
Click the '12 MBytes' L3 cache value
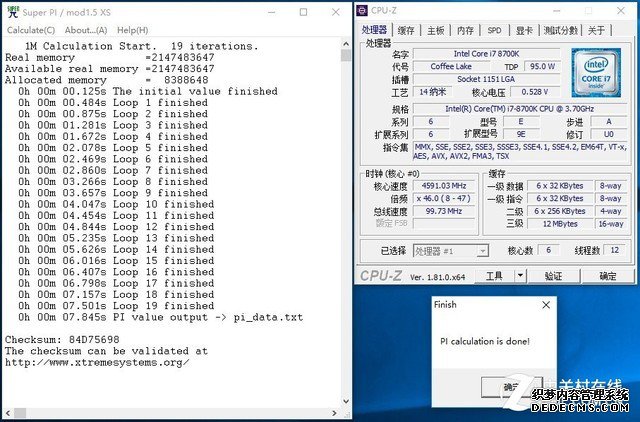[560, 224]
